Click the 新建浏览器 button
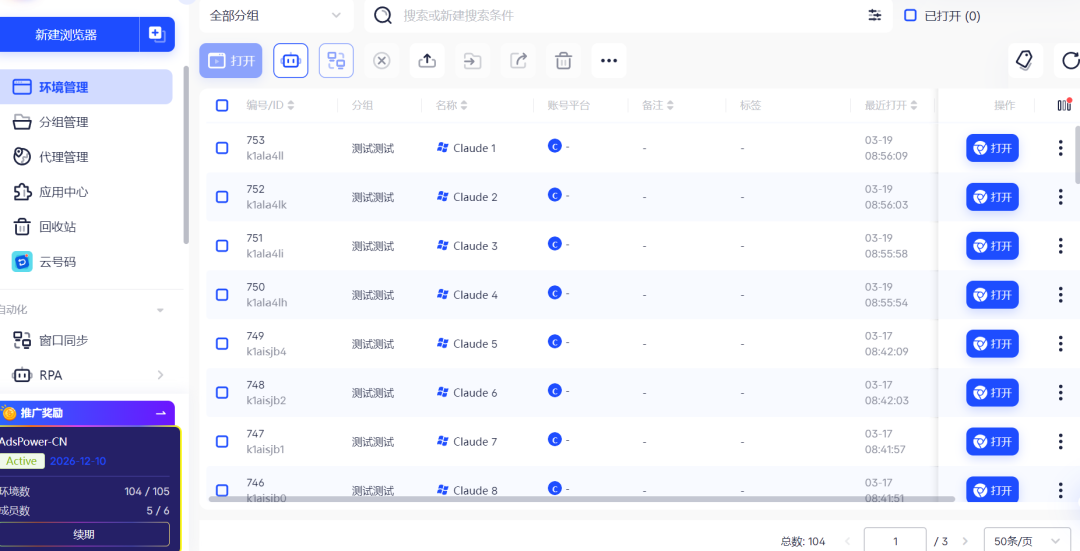Image resolution: width=1080 pixels, height=551 pixels. click(x=69, y=34)
